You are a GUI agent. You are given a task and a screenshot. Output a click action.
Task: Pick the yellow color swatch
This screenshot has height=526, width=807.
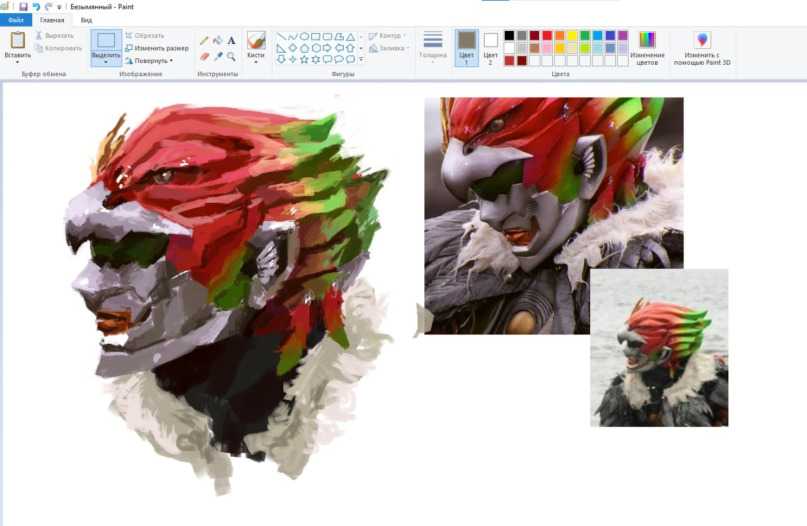pyautogui.click(x=573, y=35)
